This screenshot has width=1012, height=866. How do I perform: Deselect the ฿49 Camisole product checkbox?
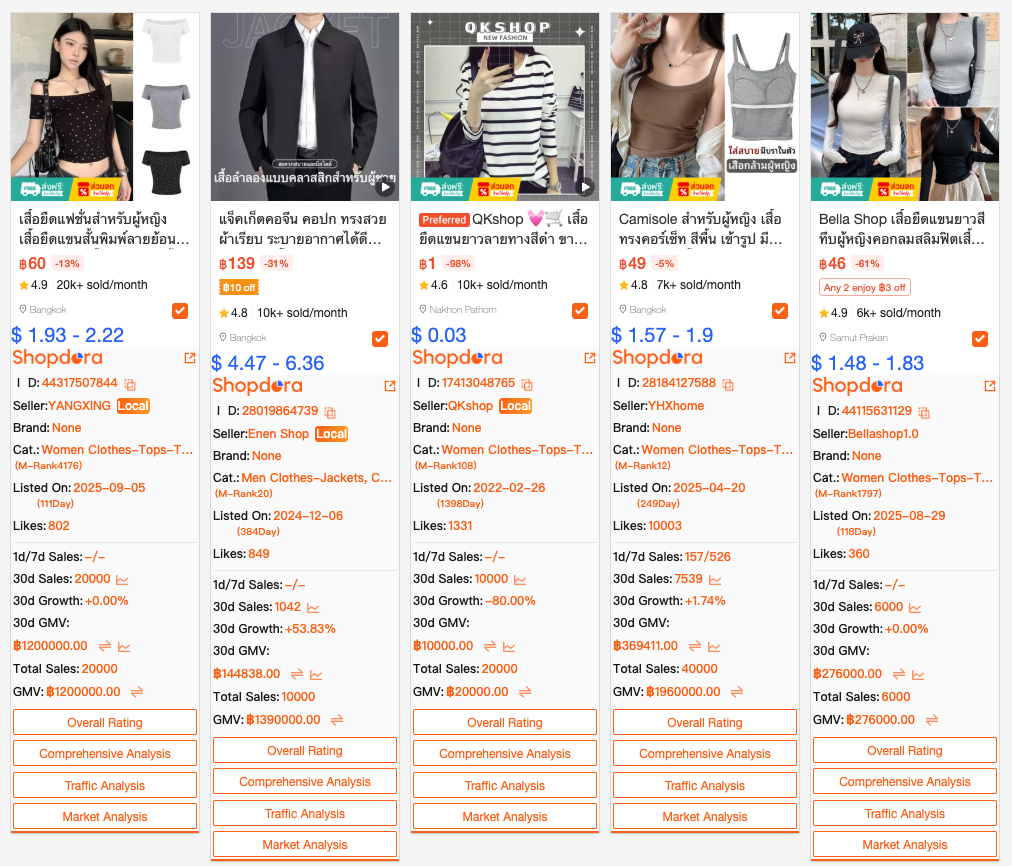pos(780,311)
